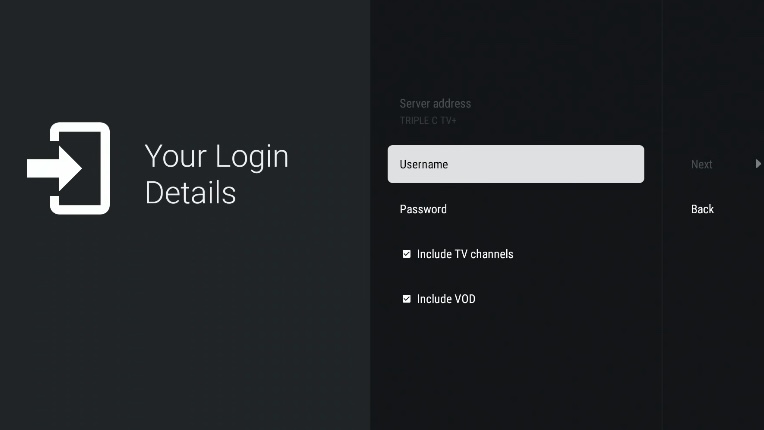Click the door frame of login icon
Screen dimensions: 764x430
96,168
